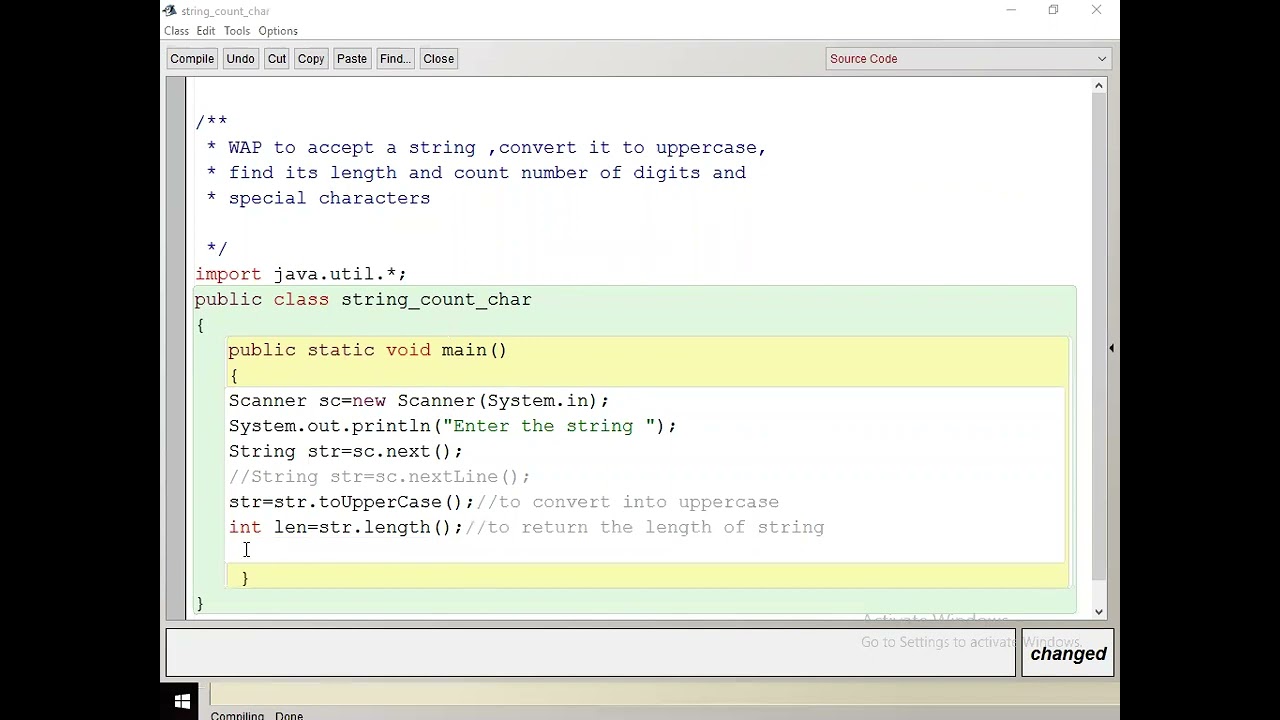The height and width of the screenshot is (720, 1280).
Task: Click the 'special characters' comment line
Action: tap(318, 198)
